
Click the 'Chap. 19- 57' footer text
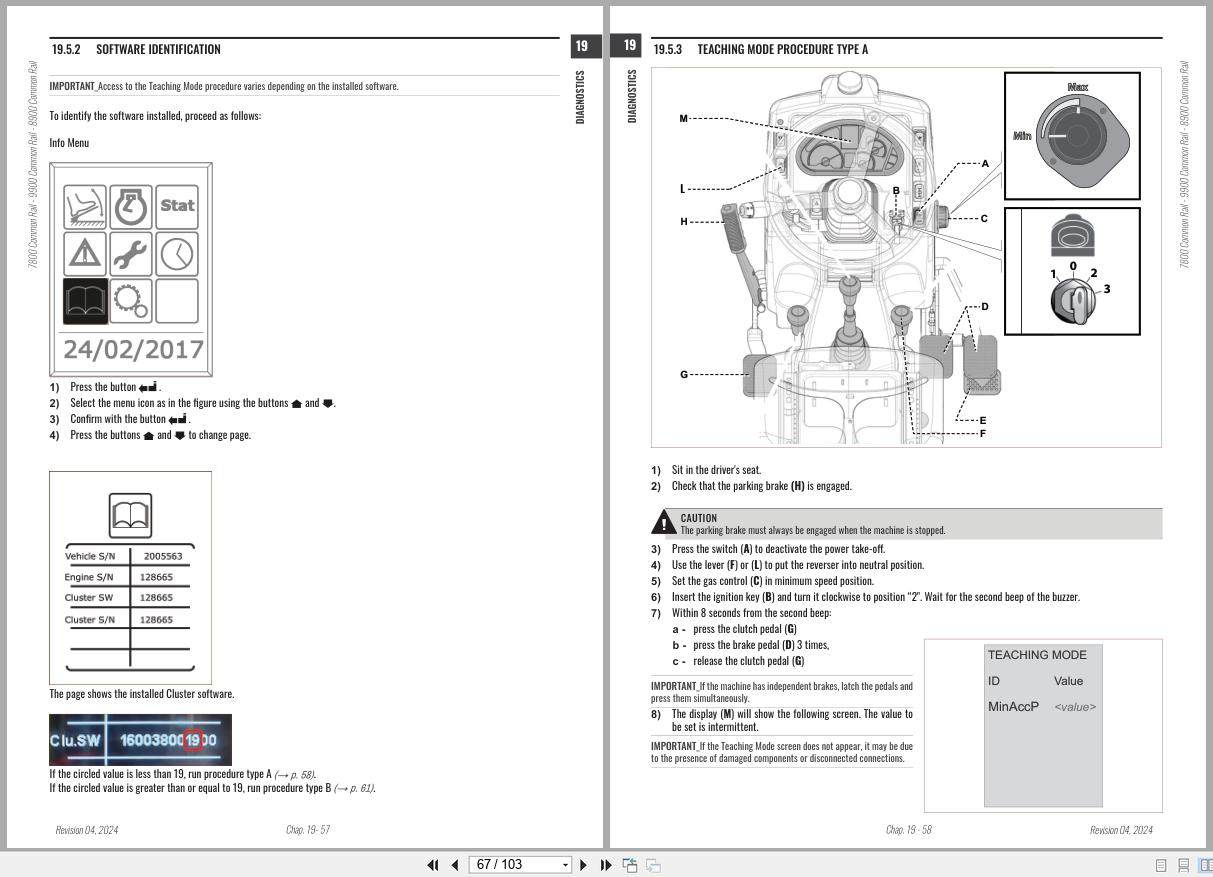308,830
